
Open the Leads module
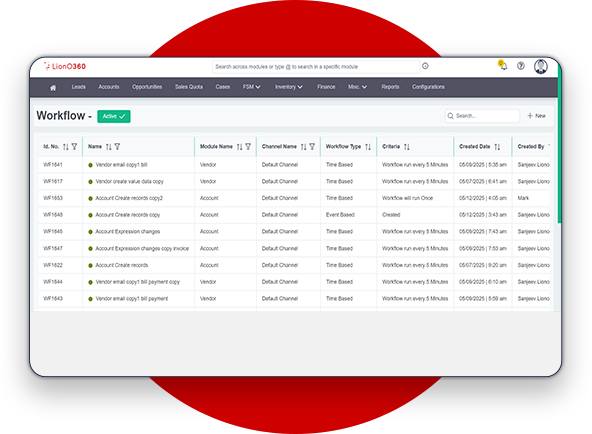pos(79,87)
